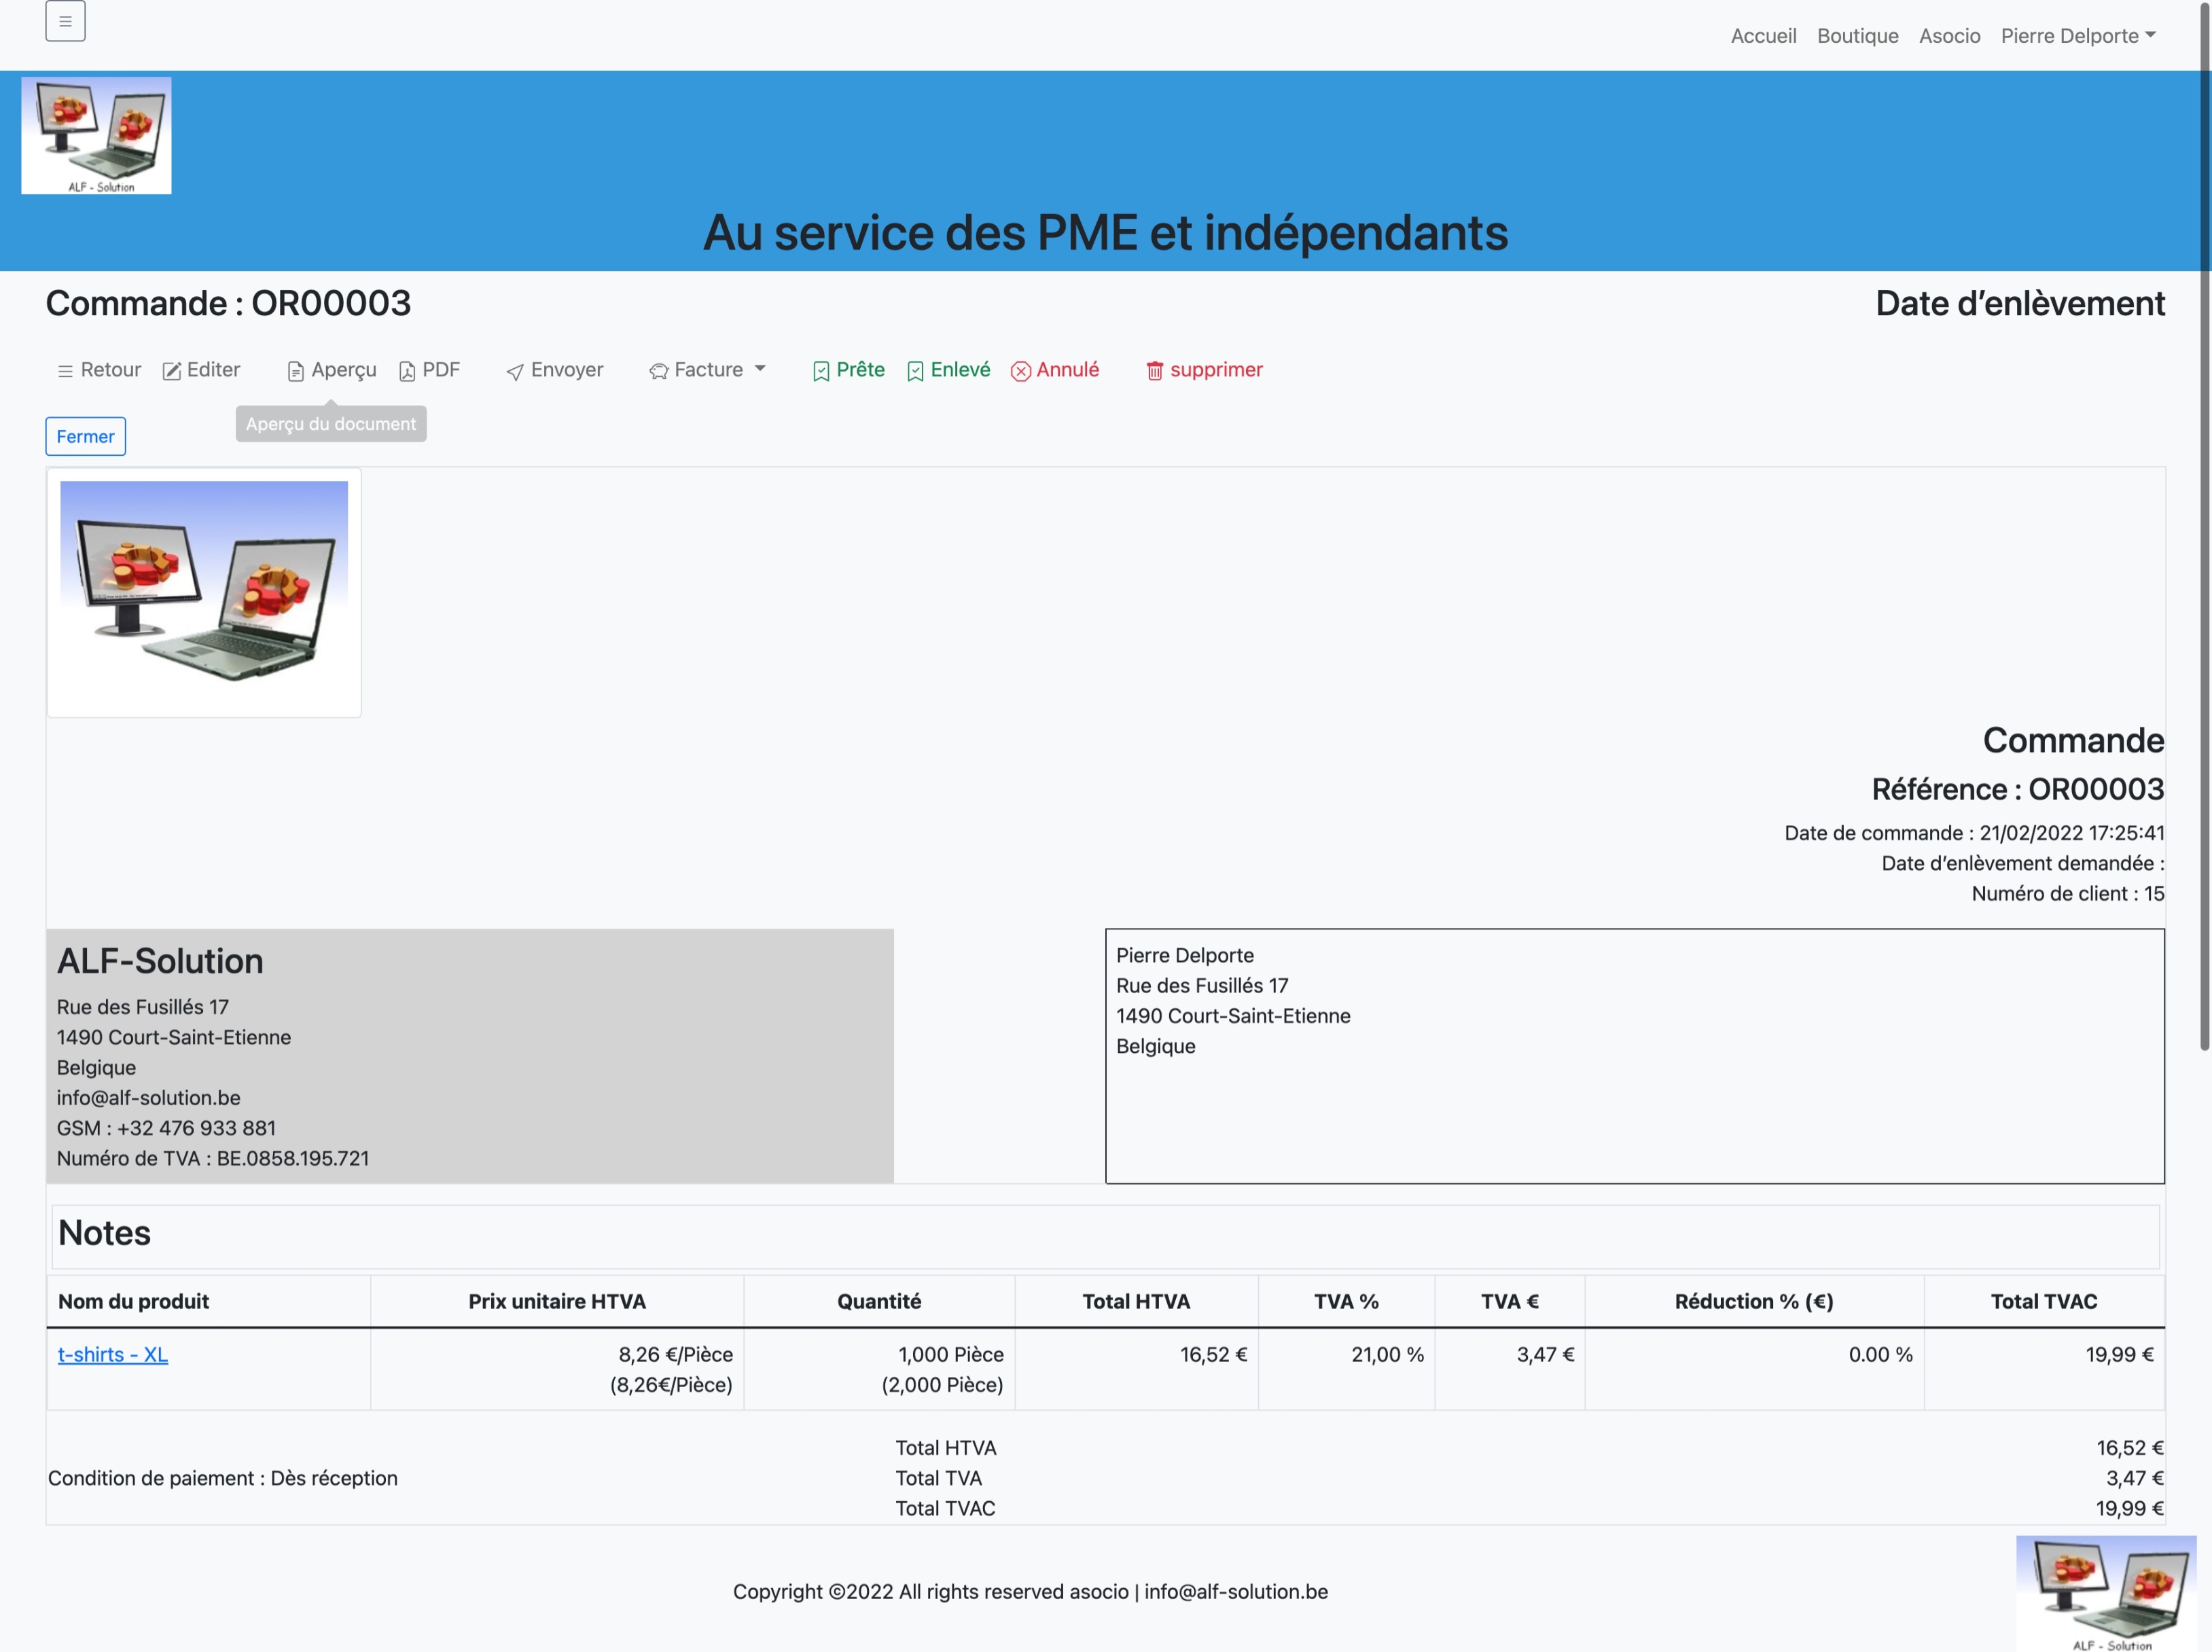Open the t-shirts - XL product link
This screenshot has height=1652, width=2212.
point(112,1354)
